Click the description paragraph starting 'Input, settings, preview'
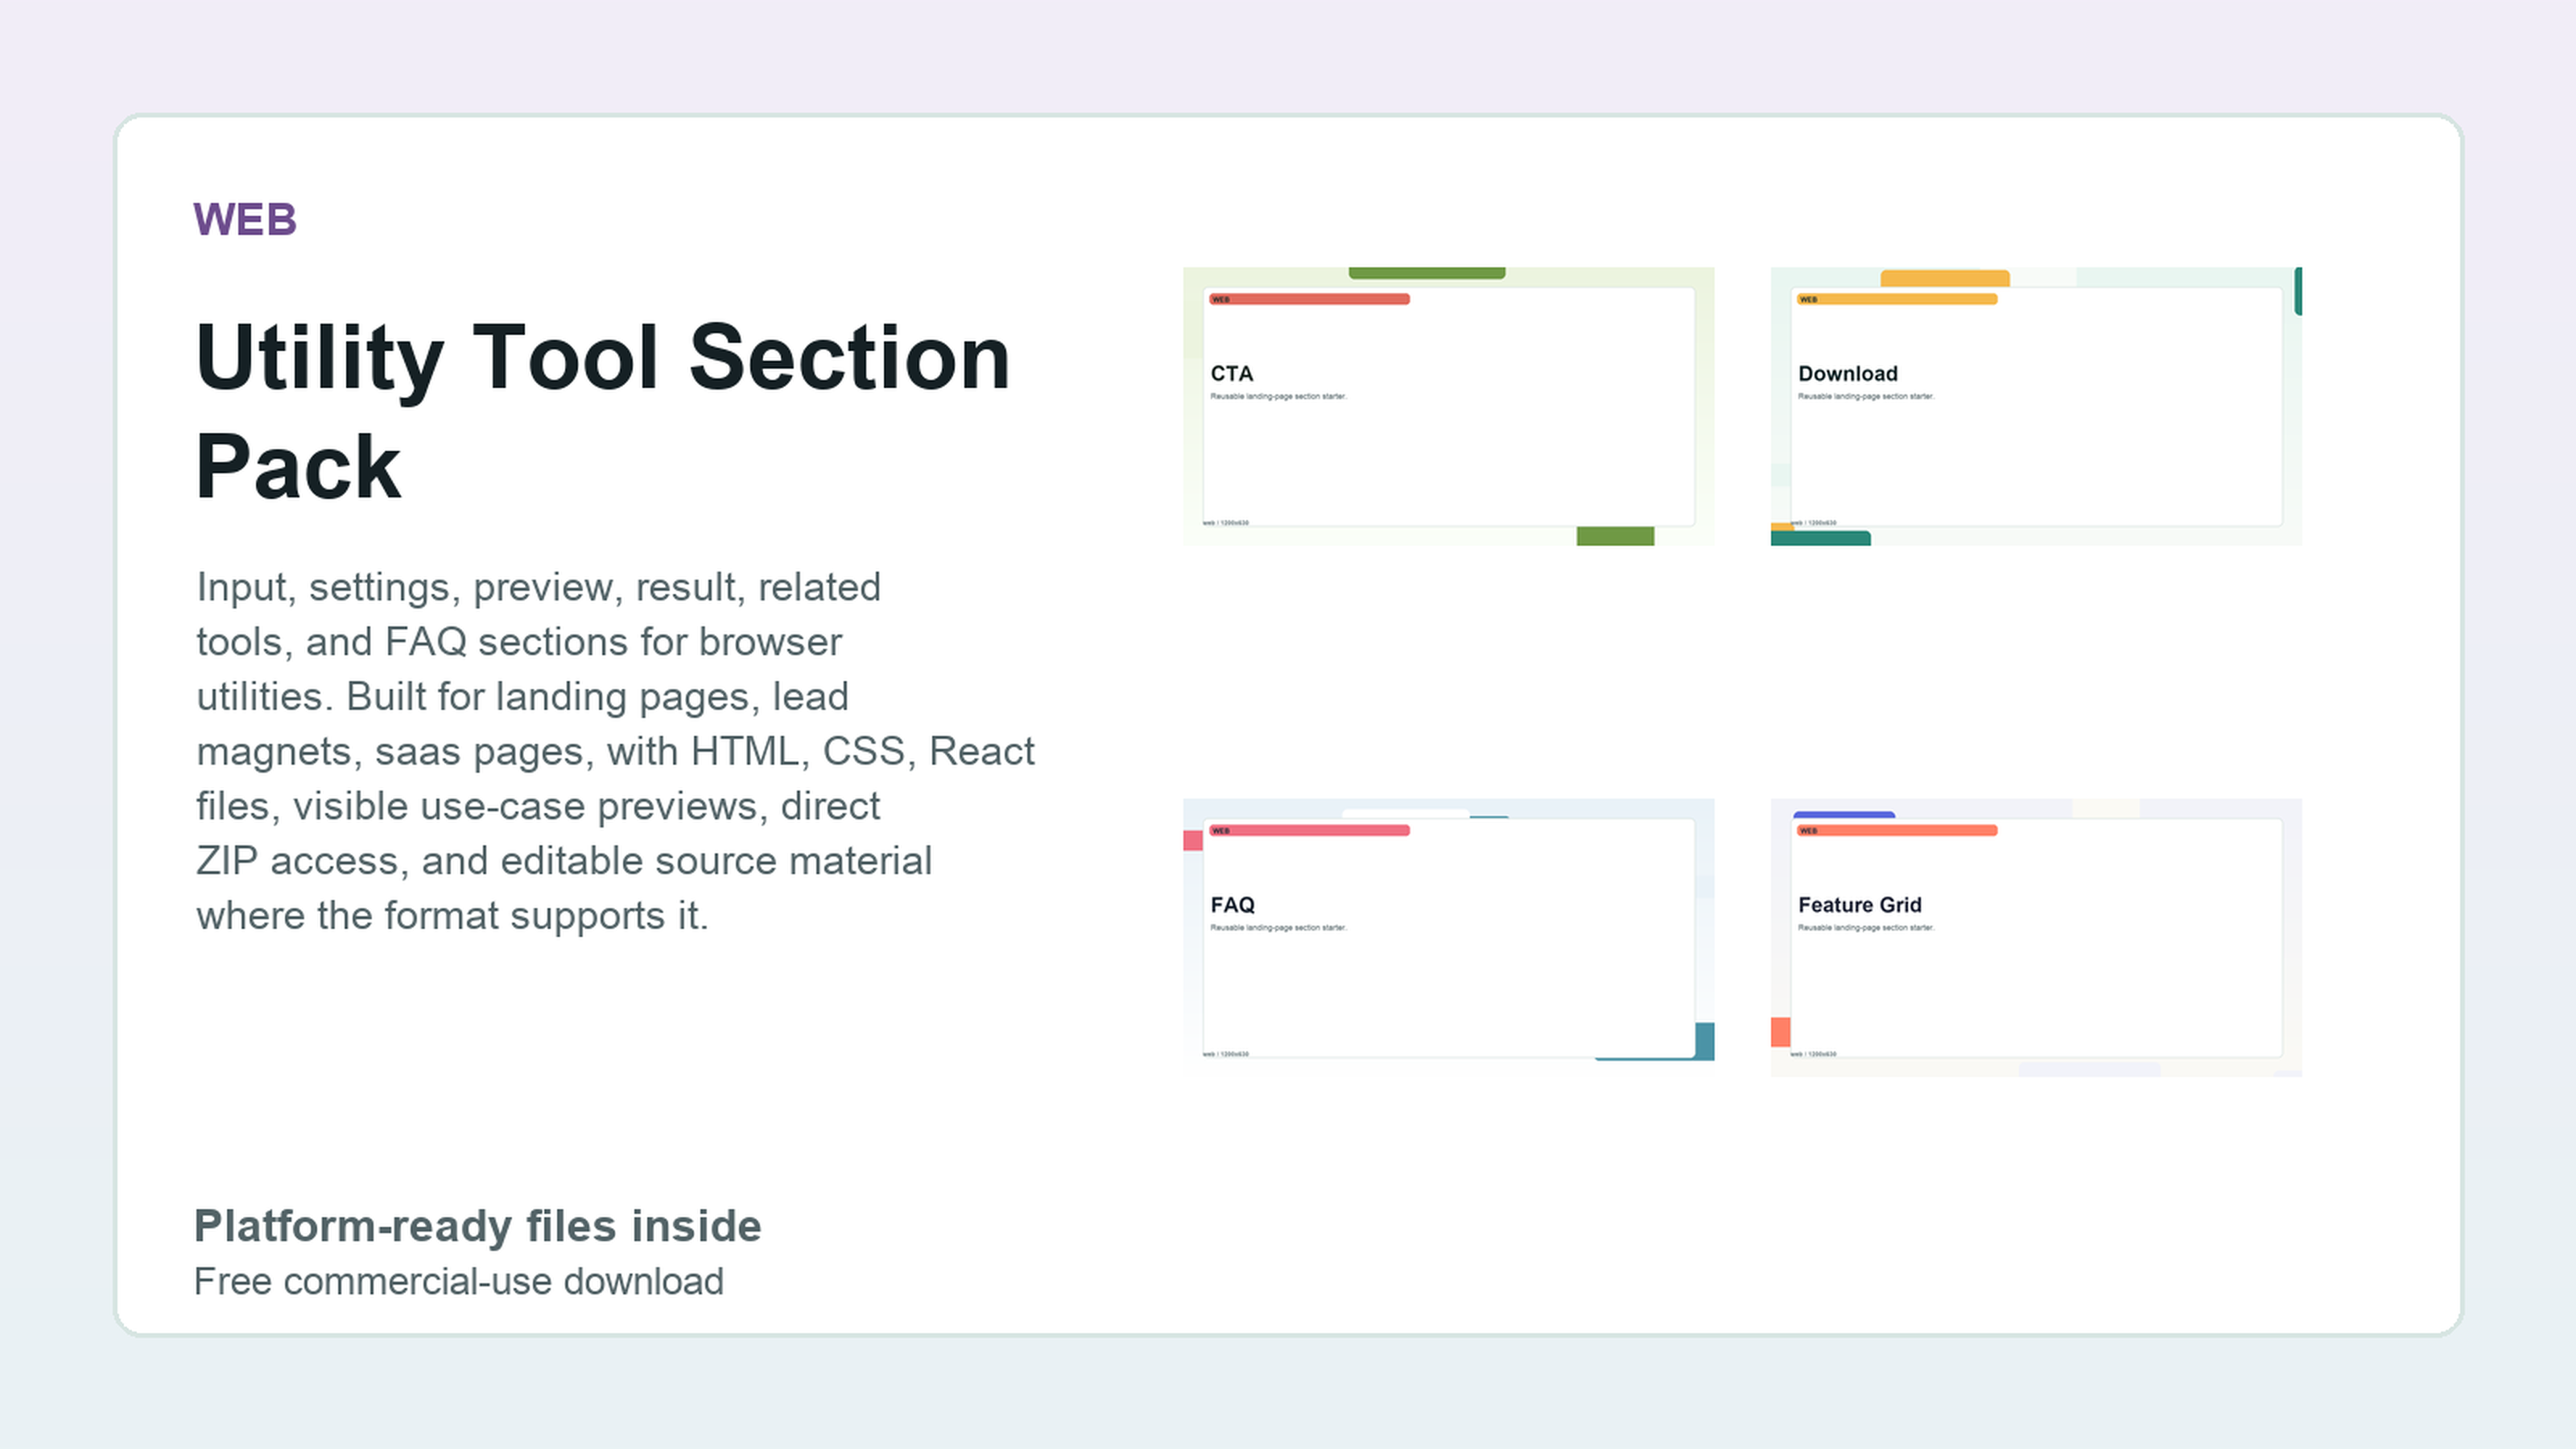Viewport: 2576px width, 1449px height. click(x=615, y=750)
